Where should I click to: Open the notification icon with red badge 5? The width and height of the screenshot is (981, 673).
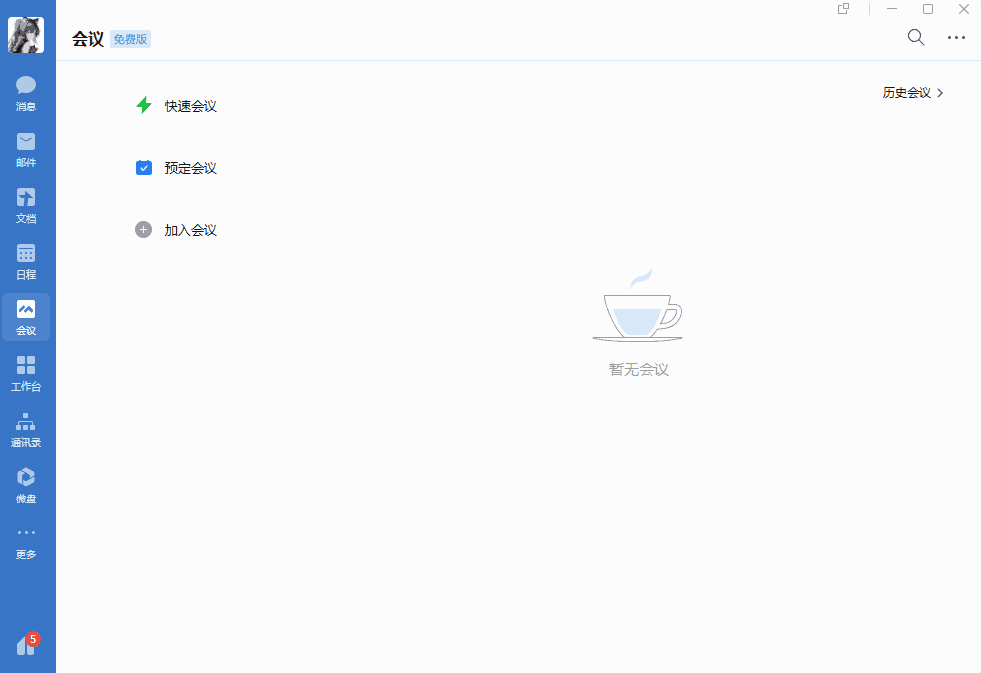[x=25, y=645]
